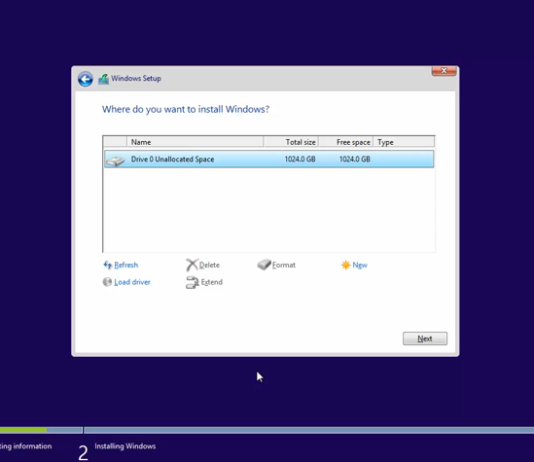The image size is (534, 462).
Task: Sort by the Total size column header
Action: coord(291,142)
